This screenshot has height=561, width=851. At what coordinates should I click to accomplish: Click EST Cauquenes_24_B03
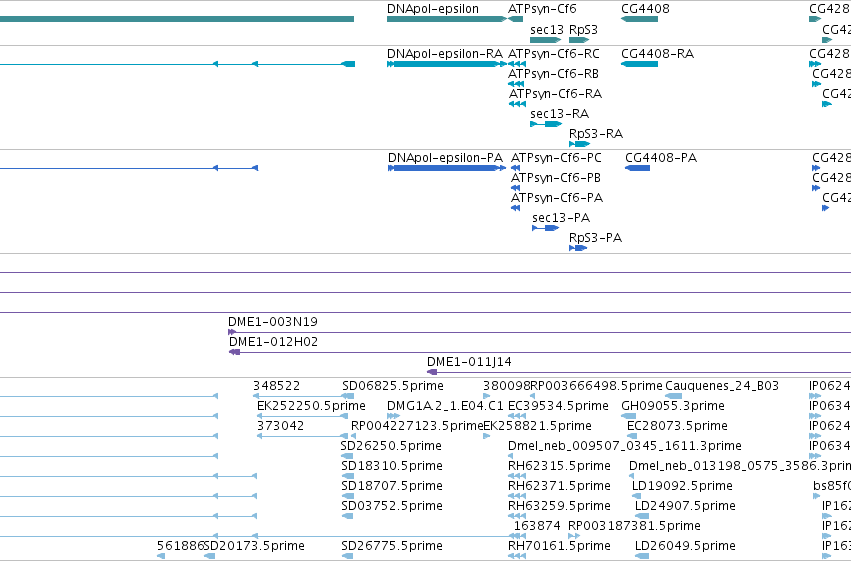pyautogui.click(x=721, y=386)
